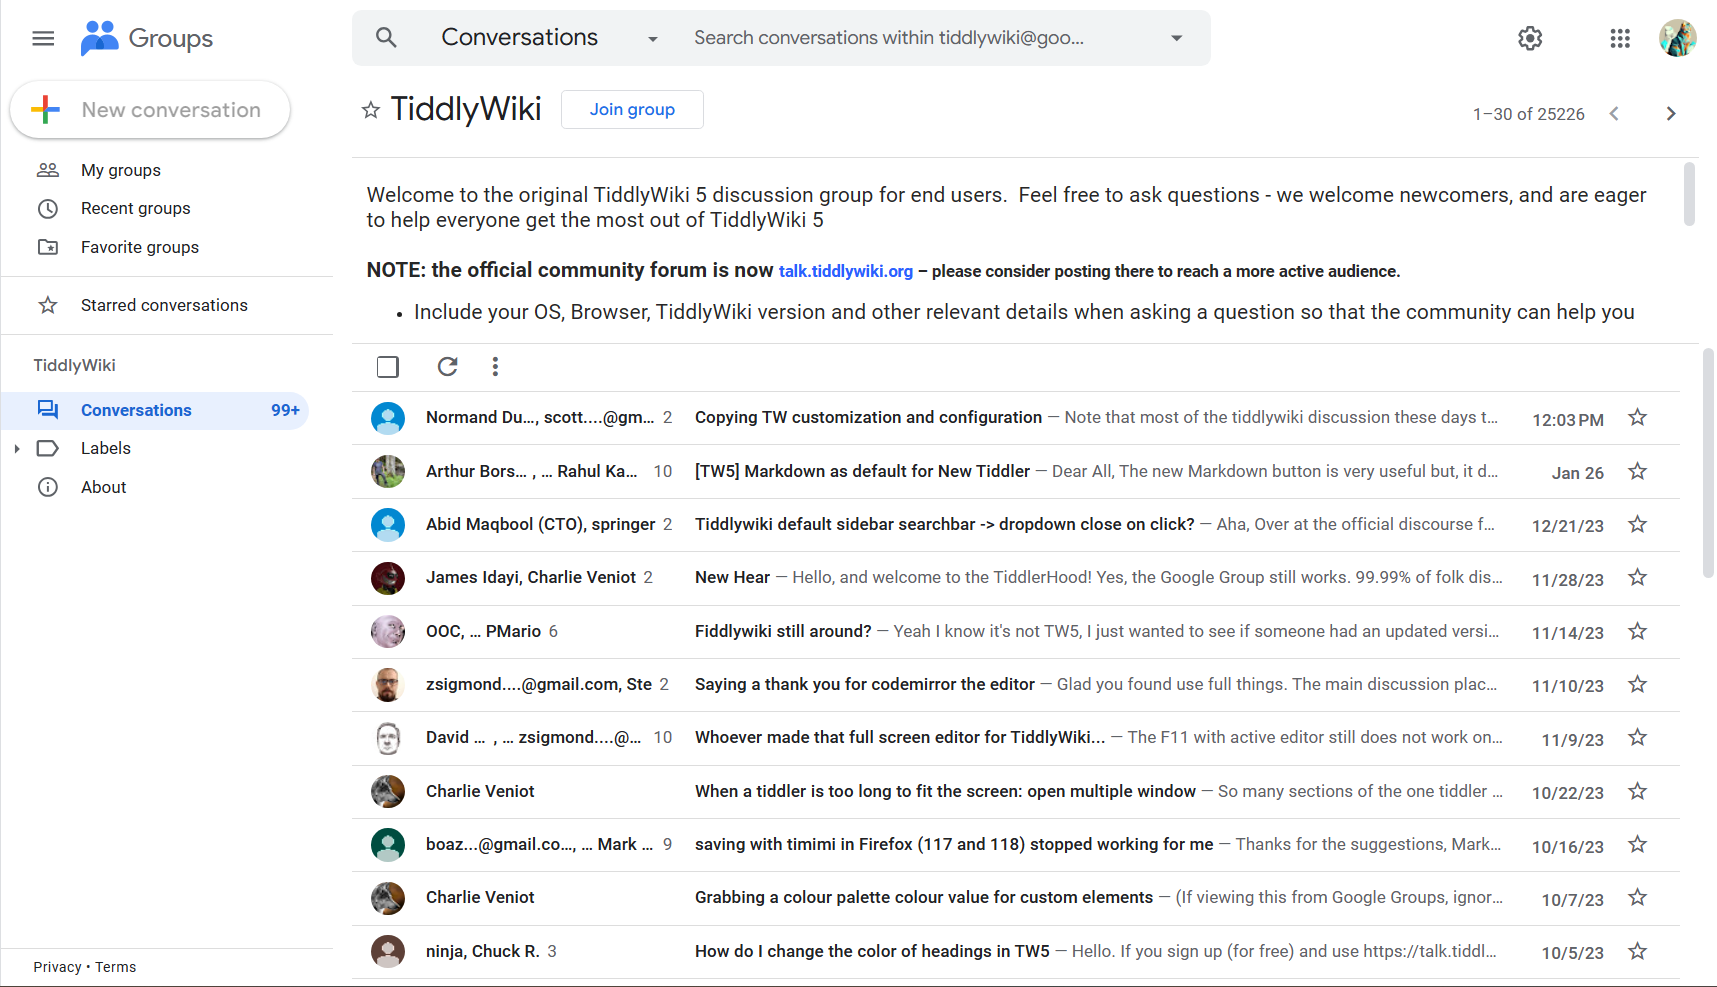Click the 1–30 of 25226 counter
1717x987 pixels.
click(1528, 114)
